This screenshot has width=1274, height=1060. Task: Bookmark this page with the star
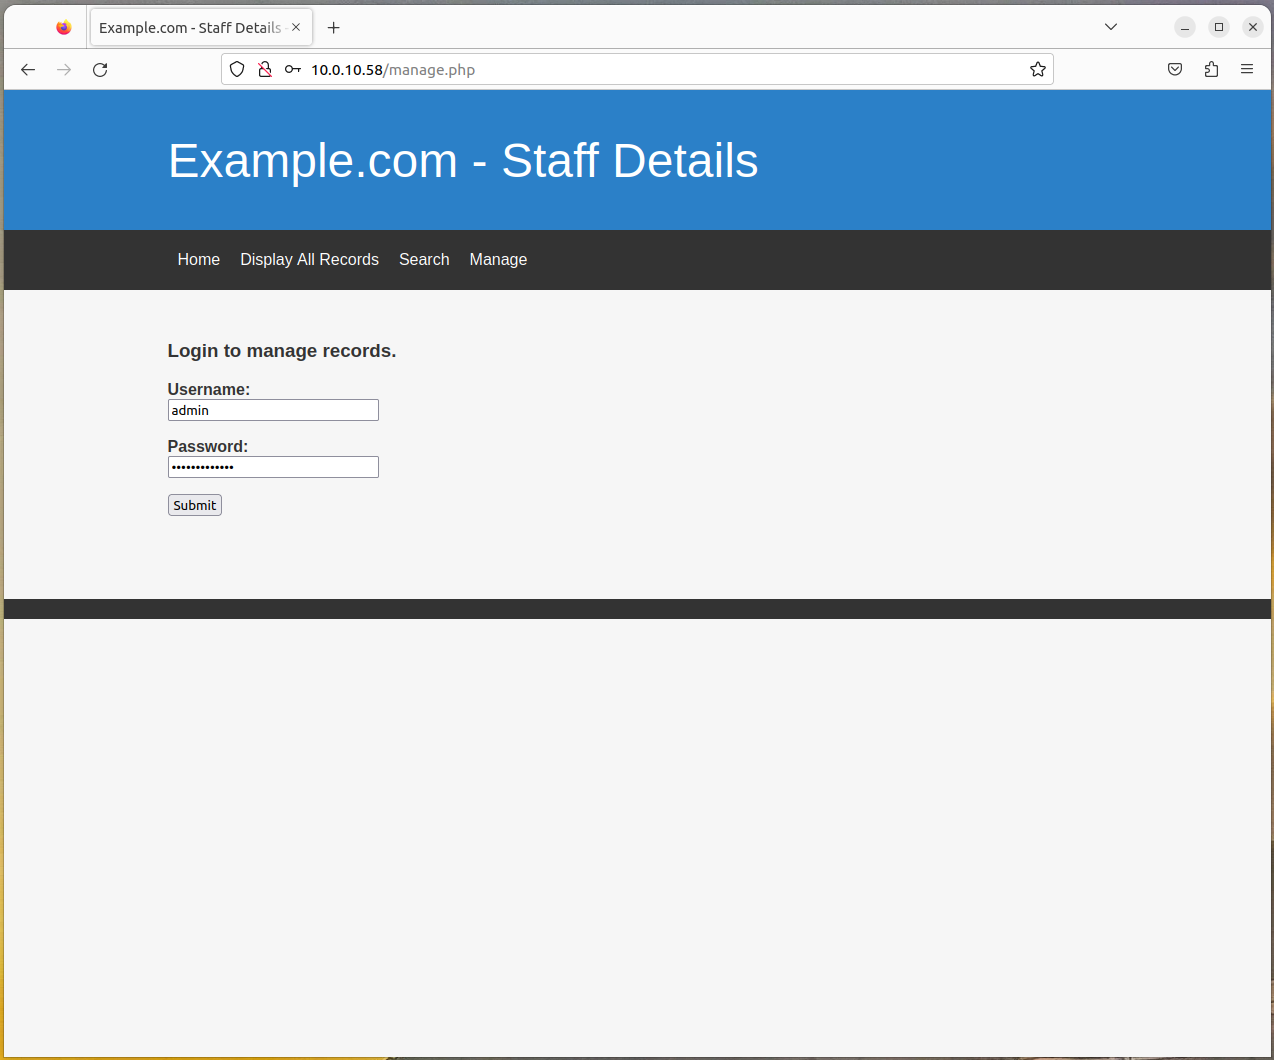tap(1038, 69)
